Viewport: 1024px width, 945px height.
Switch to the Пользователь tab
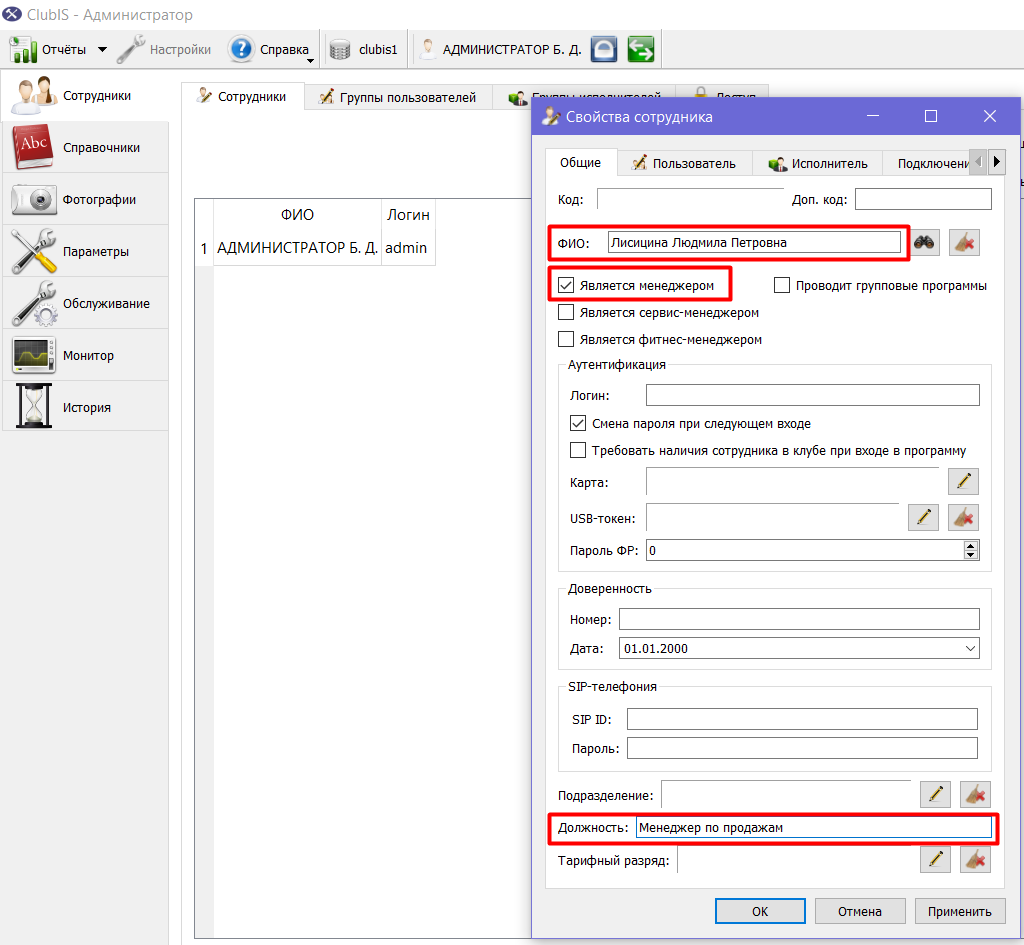coord(684,163)
